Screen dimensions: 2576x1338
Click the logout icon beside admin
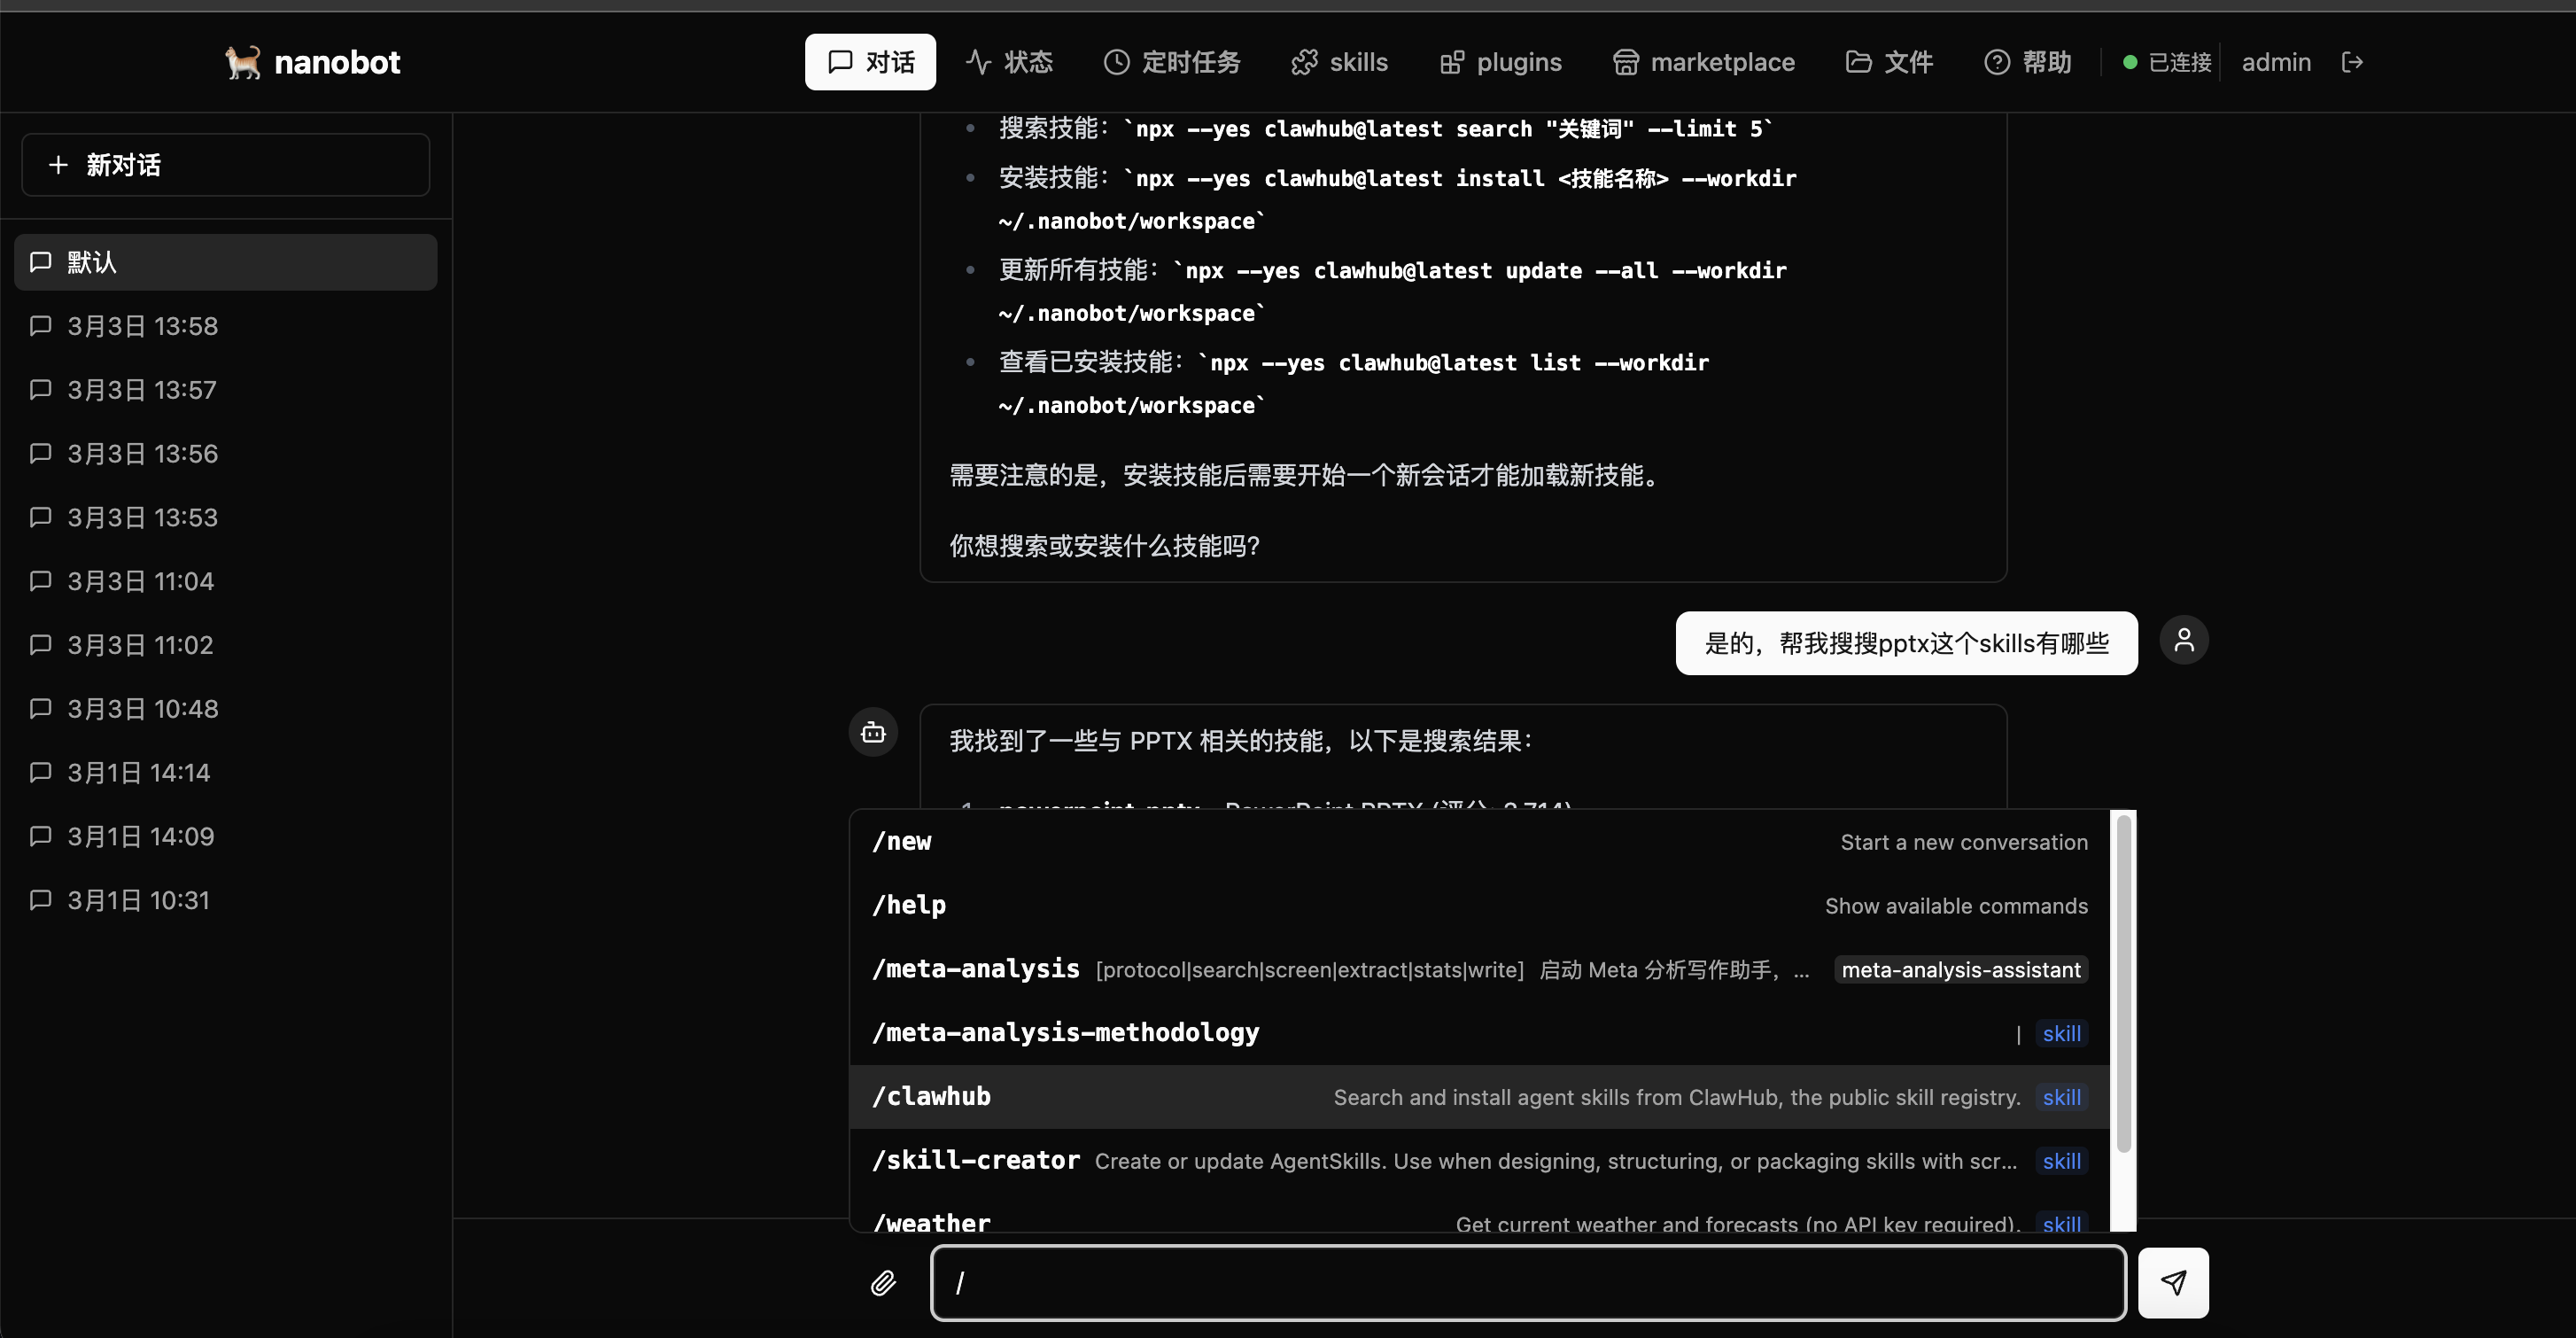point(2352,62)
